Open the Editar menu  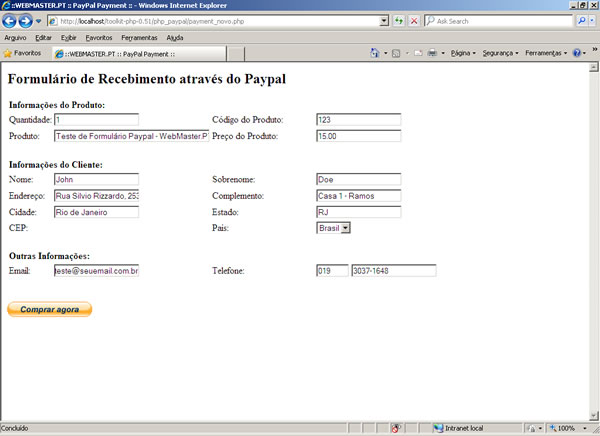pyautogui.click(x=43, y=38)
